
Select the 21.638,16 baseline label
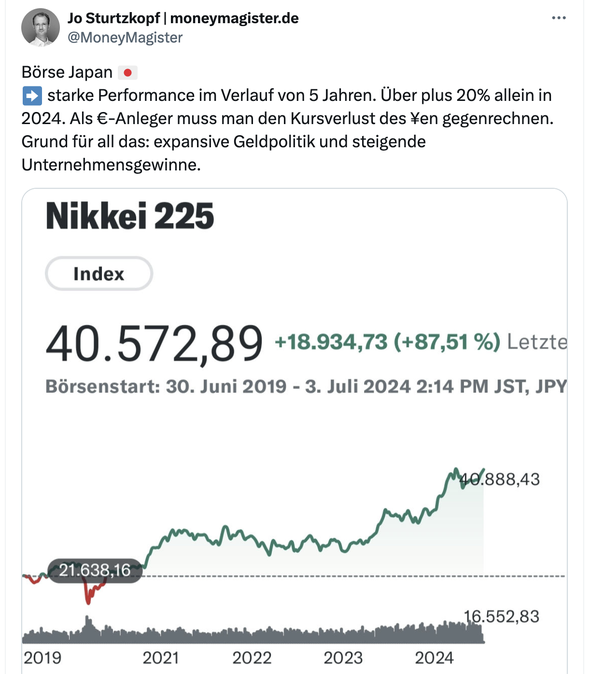(95, 570)
